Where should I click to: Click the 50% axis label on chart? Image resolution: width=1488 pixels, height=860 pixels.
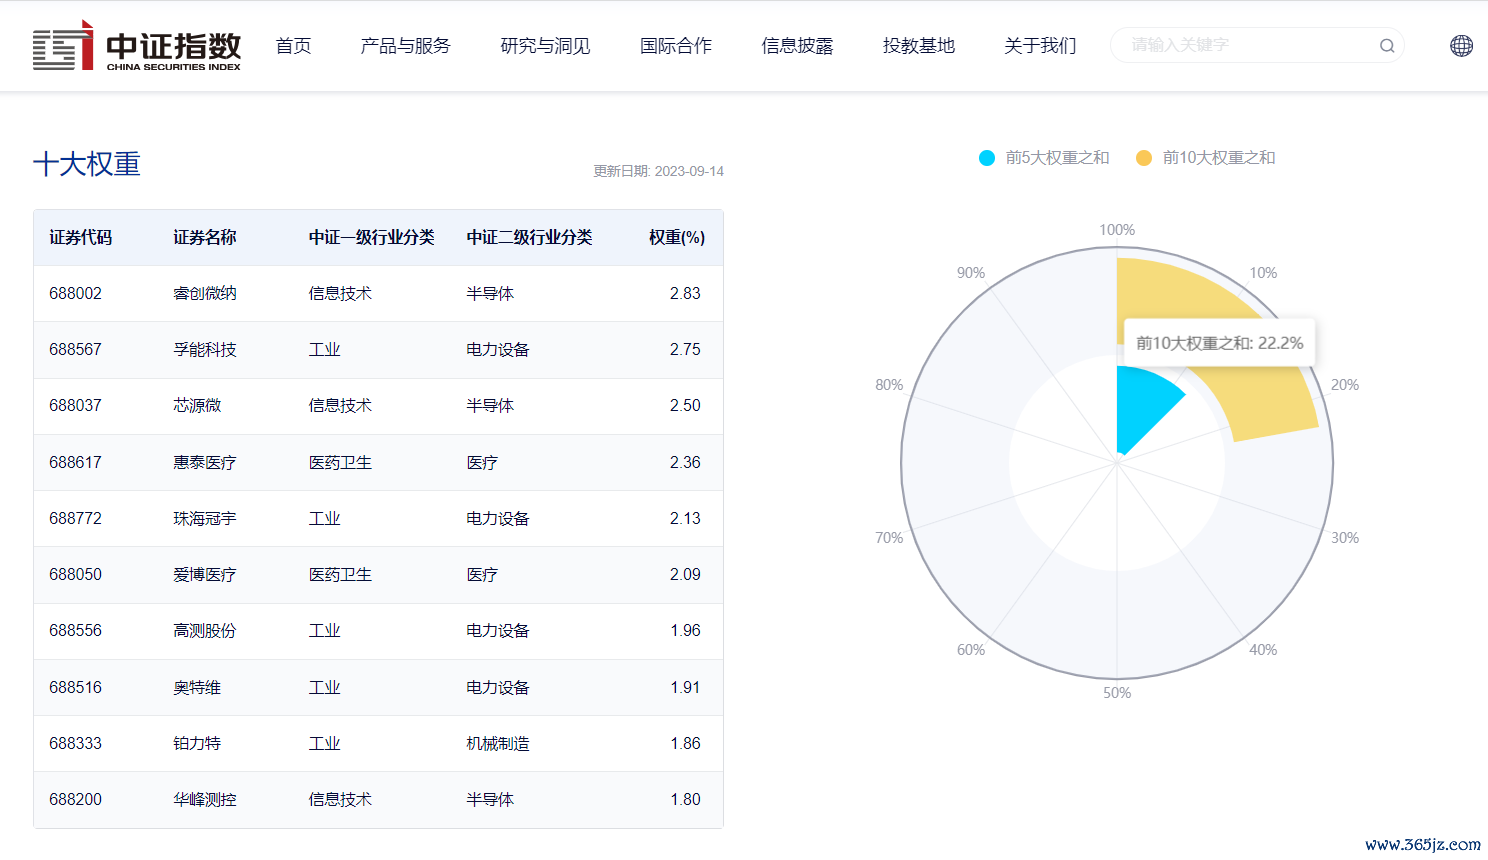pyautogui.click(x=1117, y=693)
